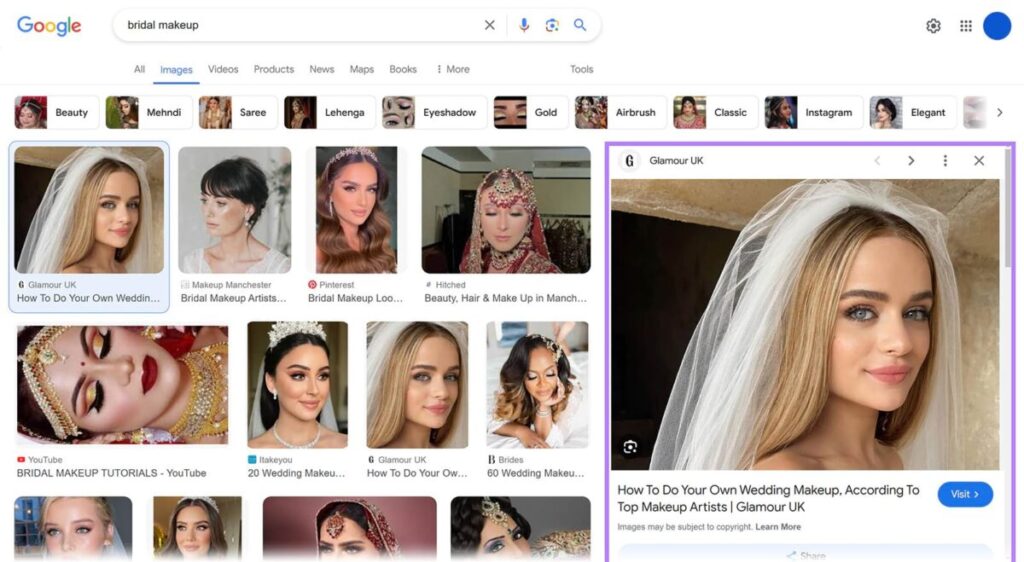
Task: Show next image in preview panel
Action: pyautogui.click(x=911, y=161)
